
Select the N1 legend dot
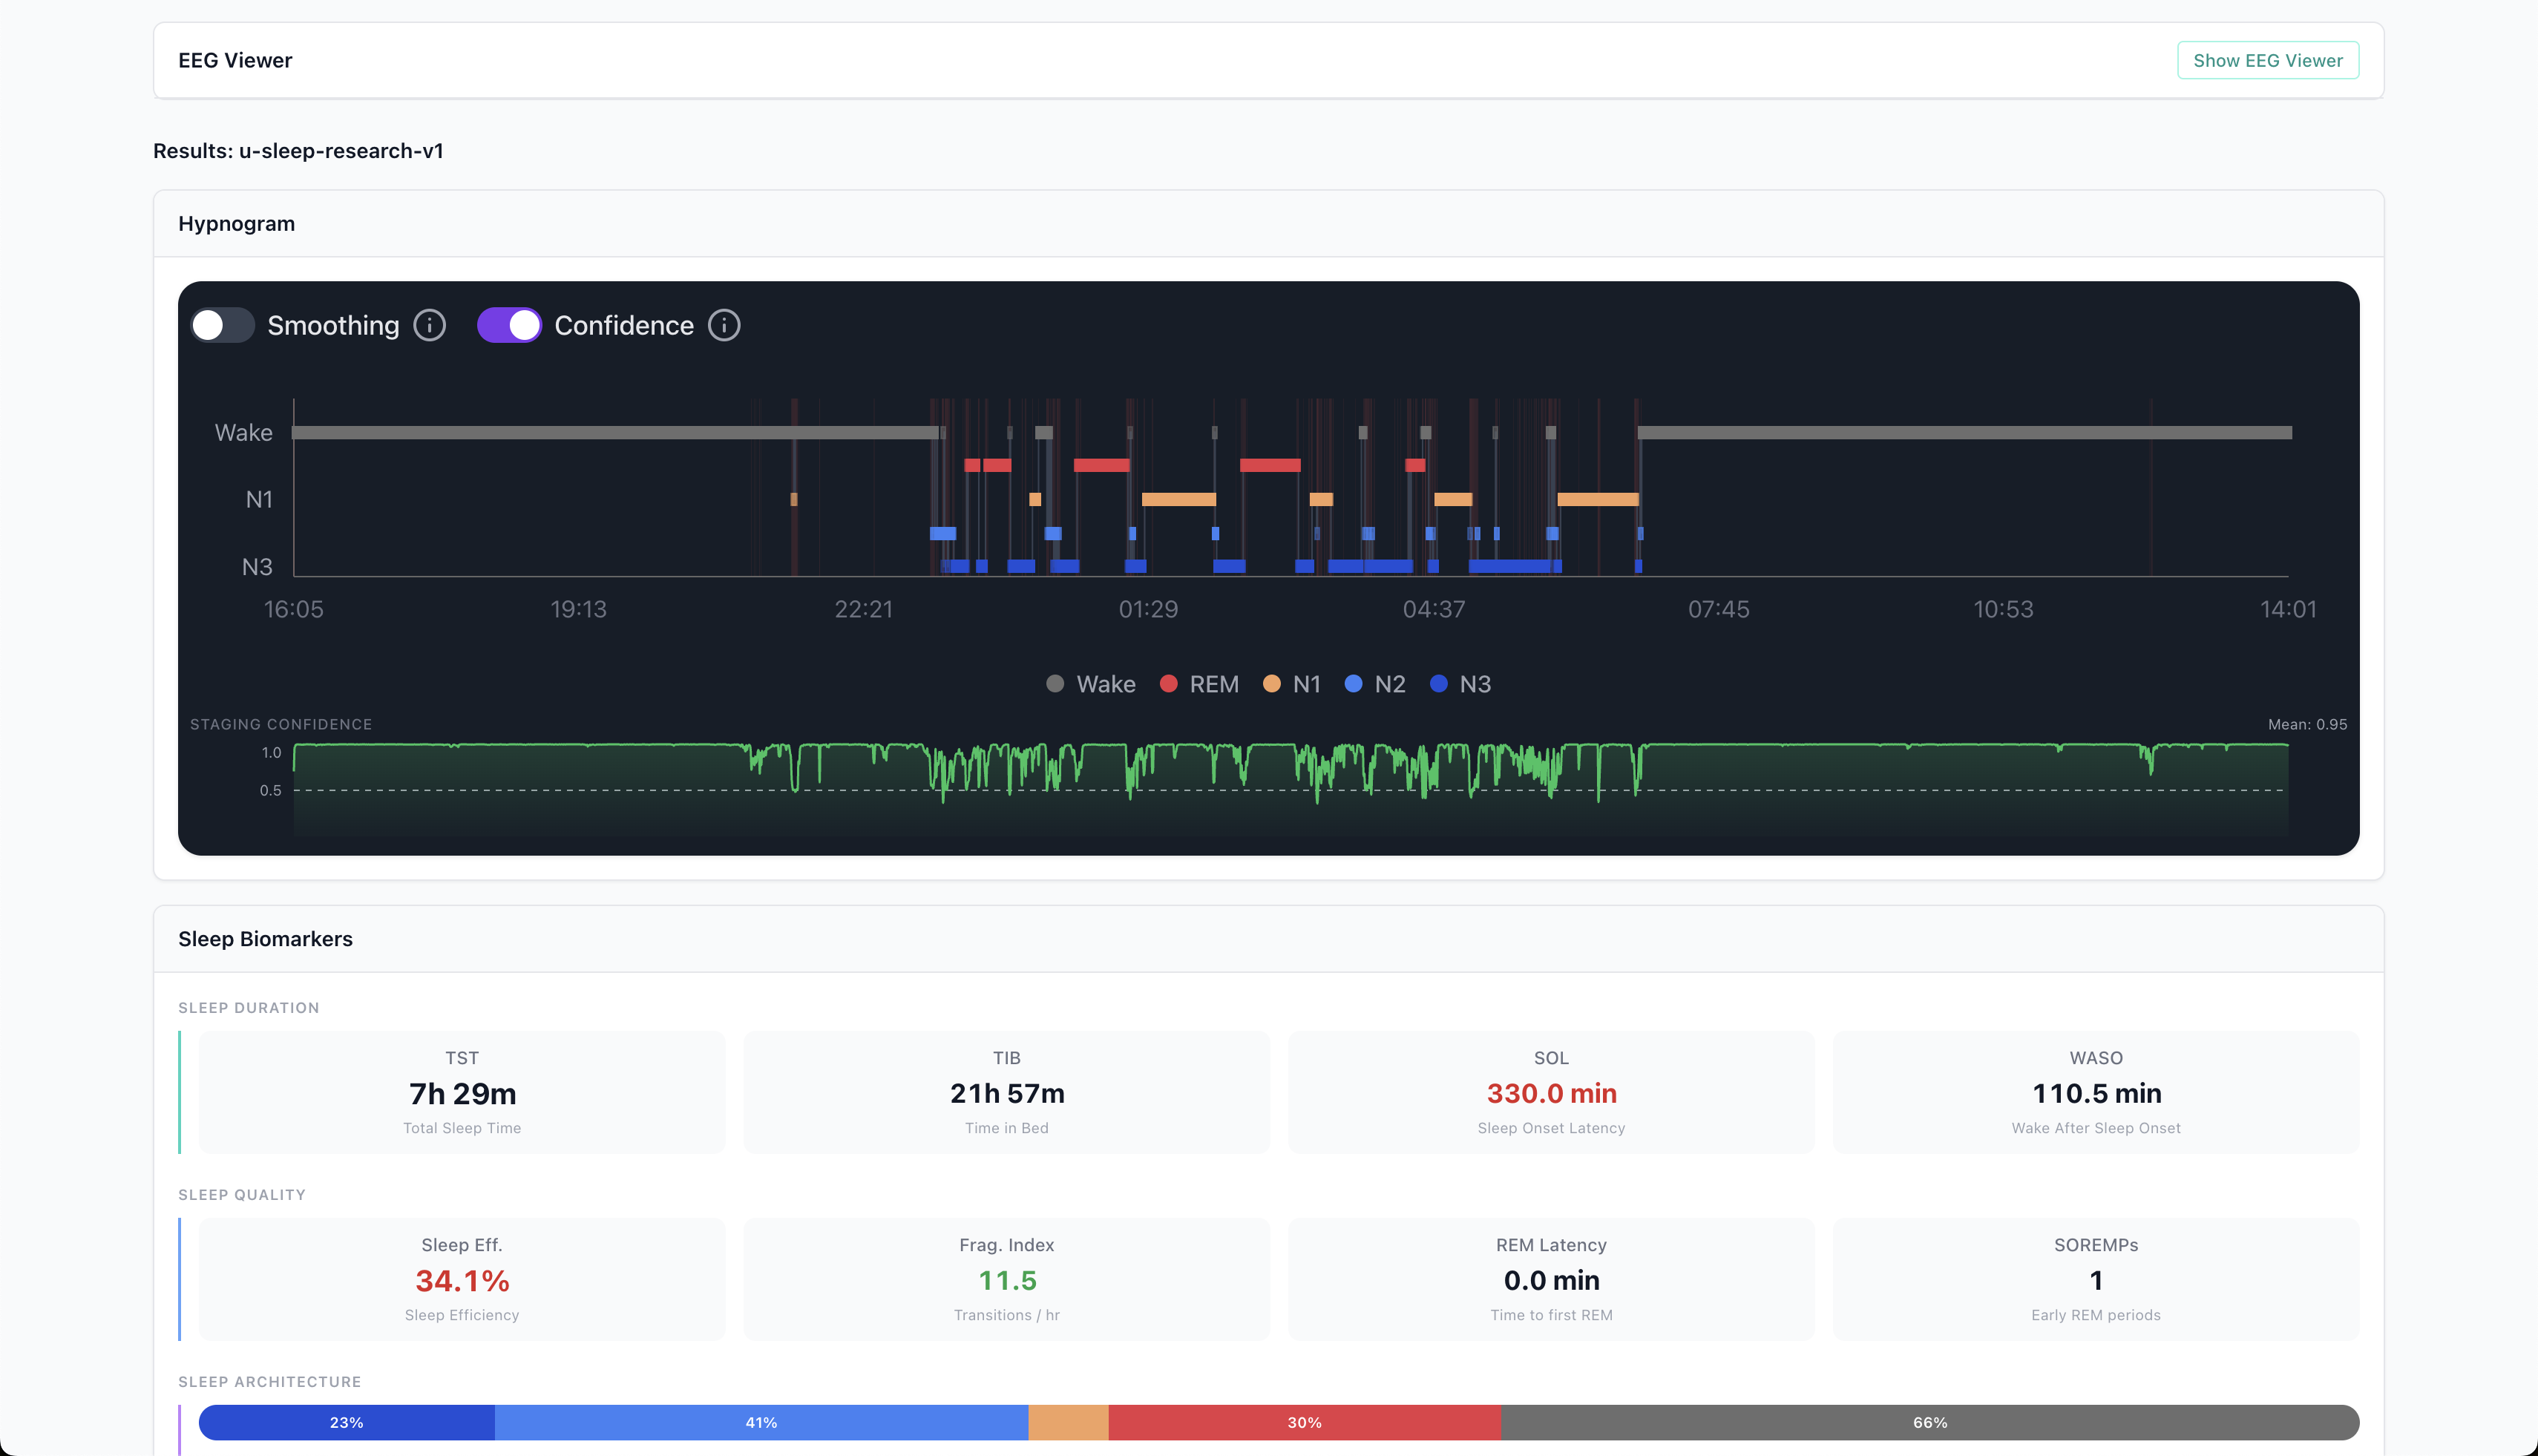[1271, 684]
